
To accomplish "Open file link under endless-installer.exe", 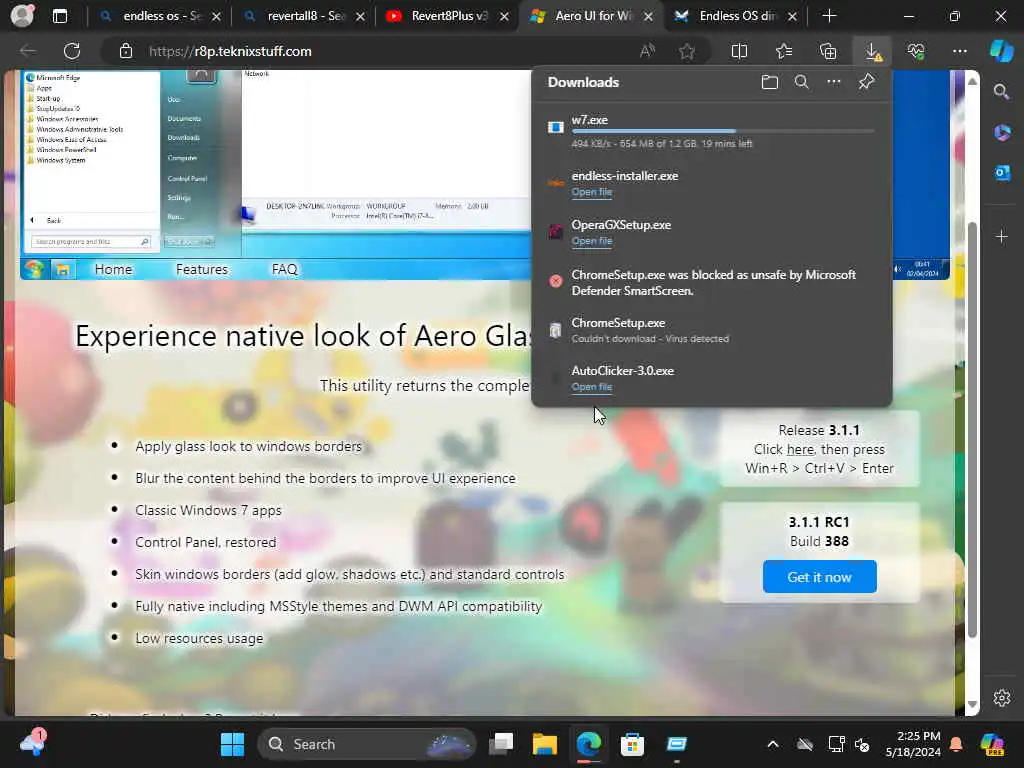I will point(592,192).
